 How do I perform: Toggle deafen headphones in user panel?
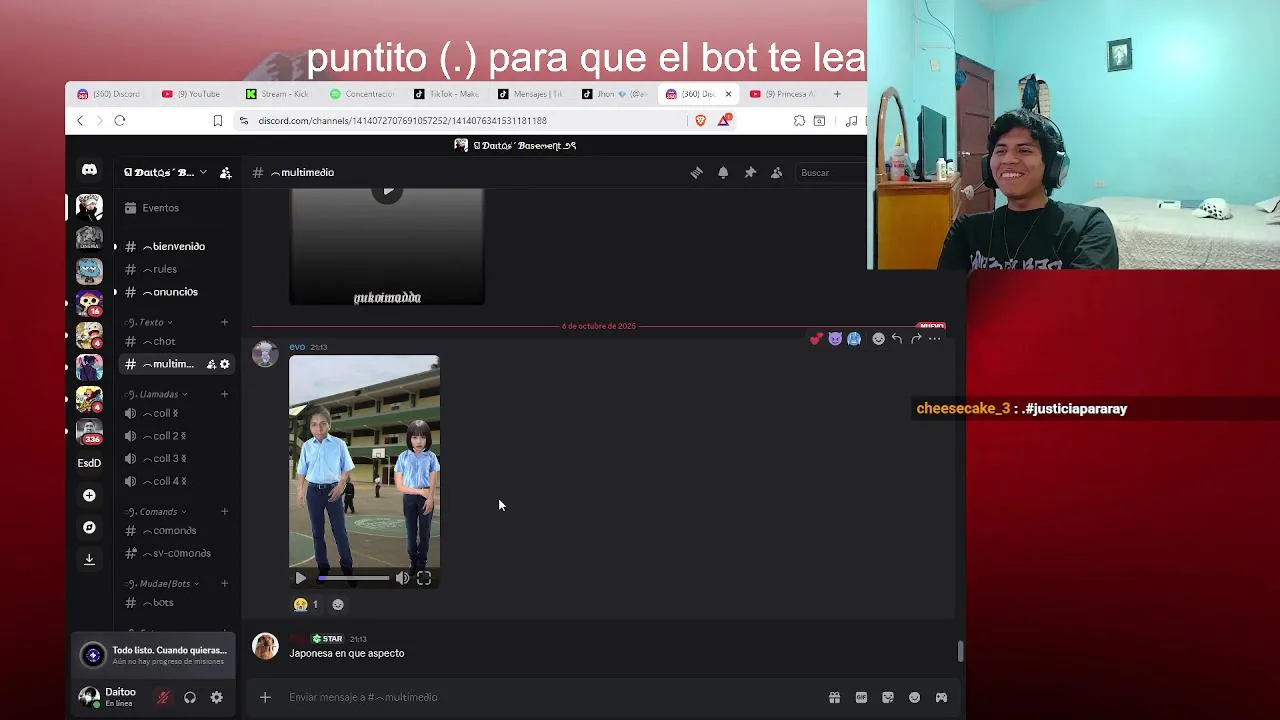tap(190, 697)
